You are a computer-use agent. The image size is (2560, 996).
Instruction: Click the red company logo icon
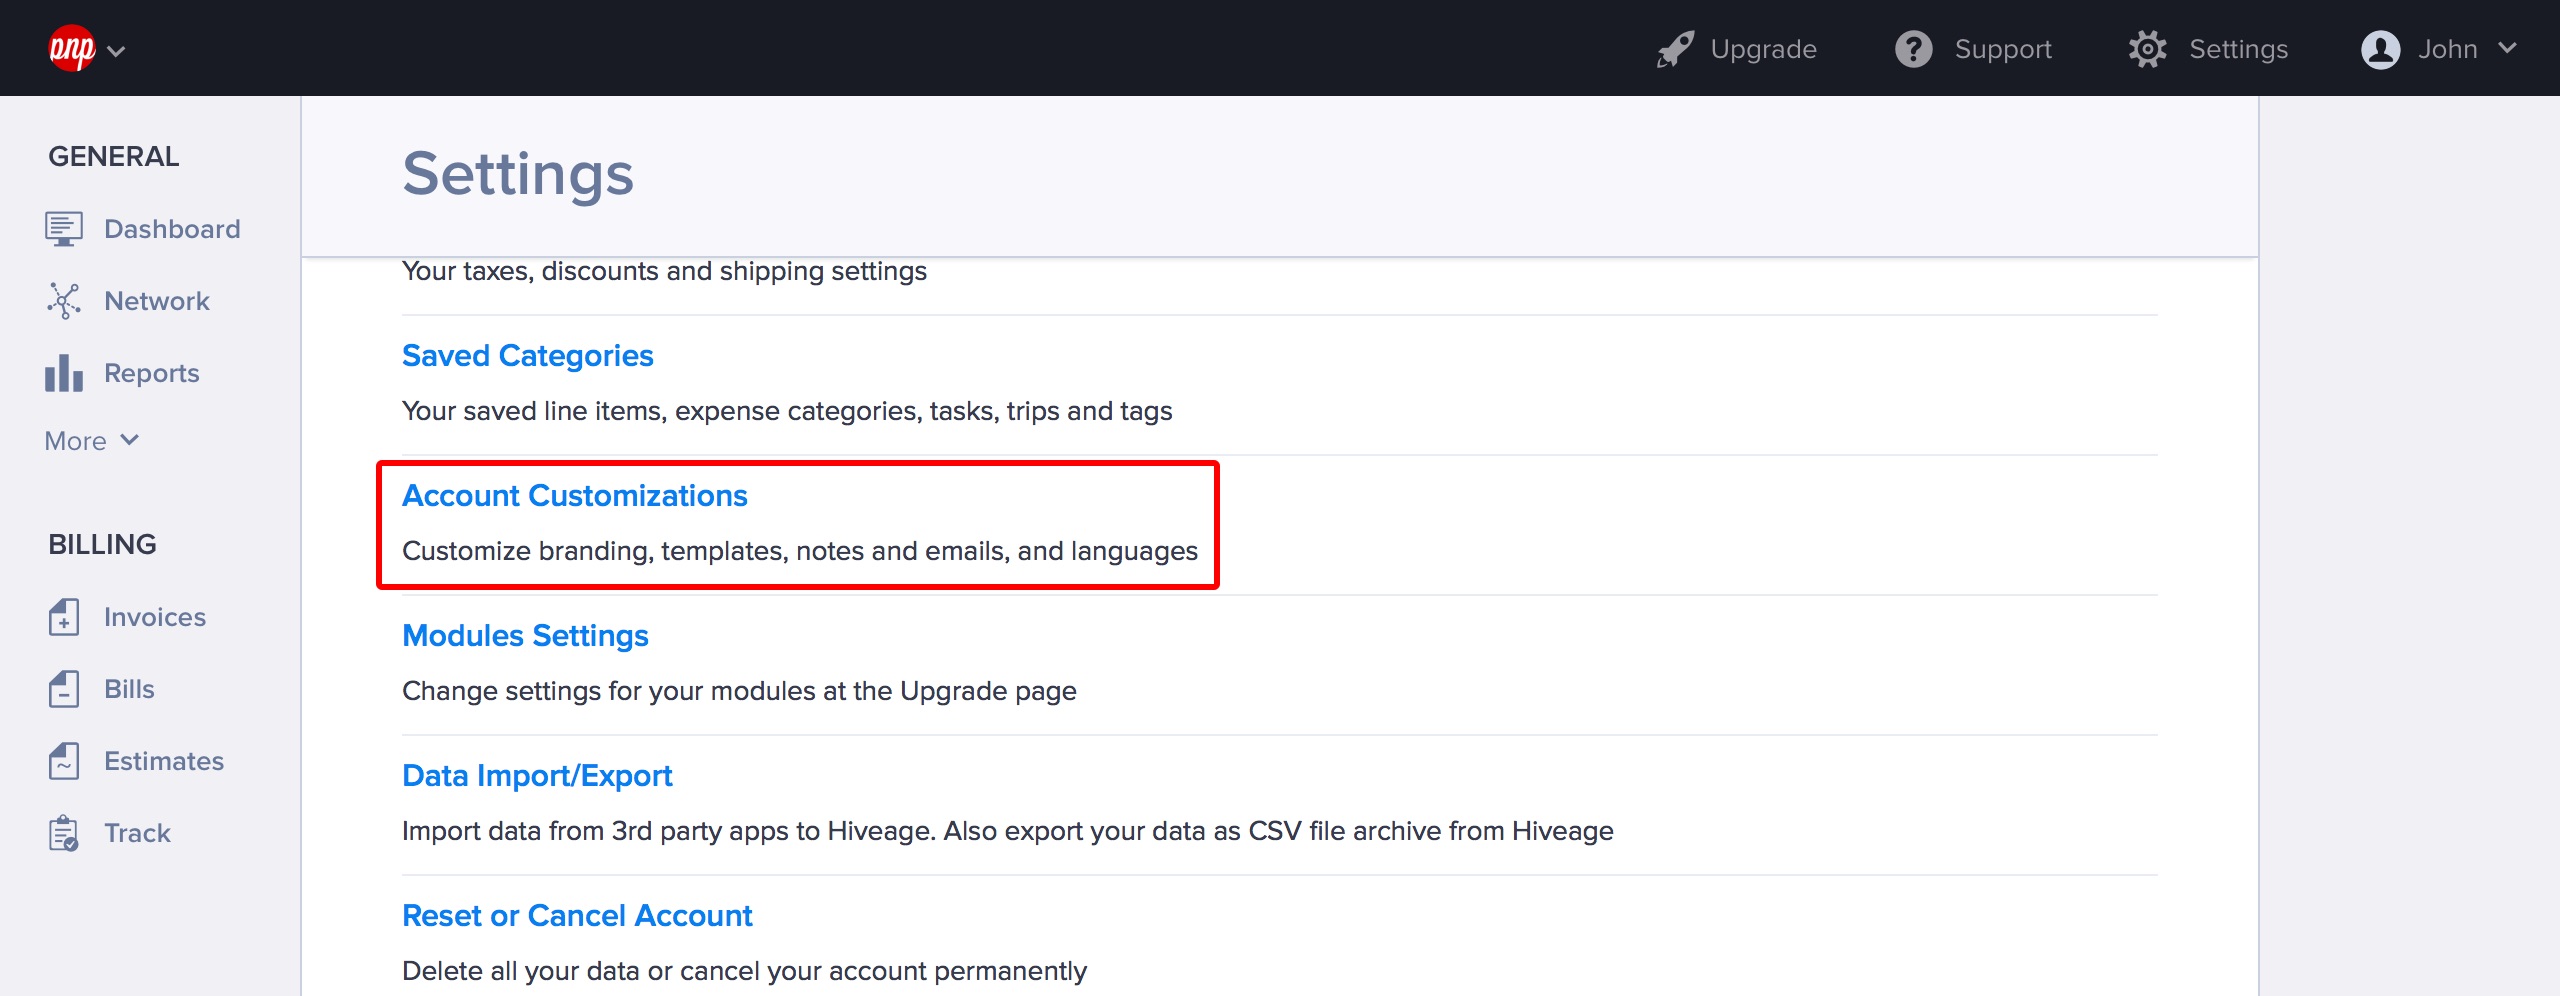tap(72, 48)
